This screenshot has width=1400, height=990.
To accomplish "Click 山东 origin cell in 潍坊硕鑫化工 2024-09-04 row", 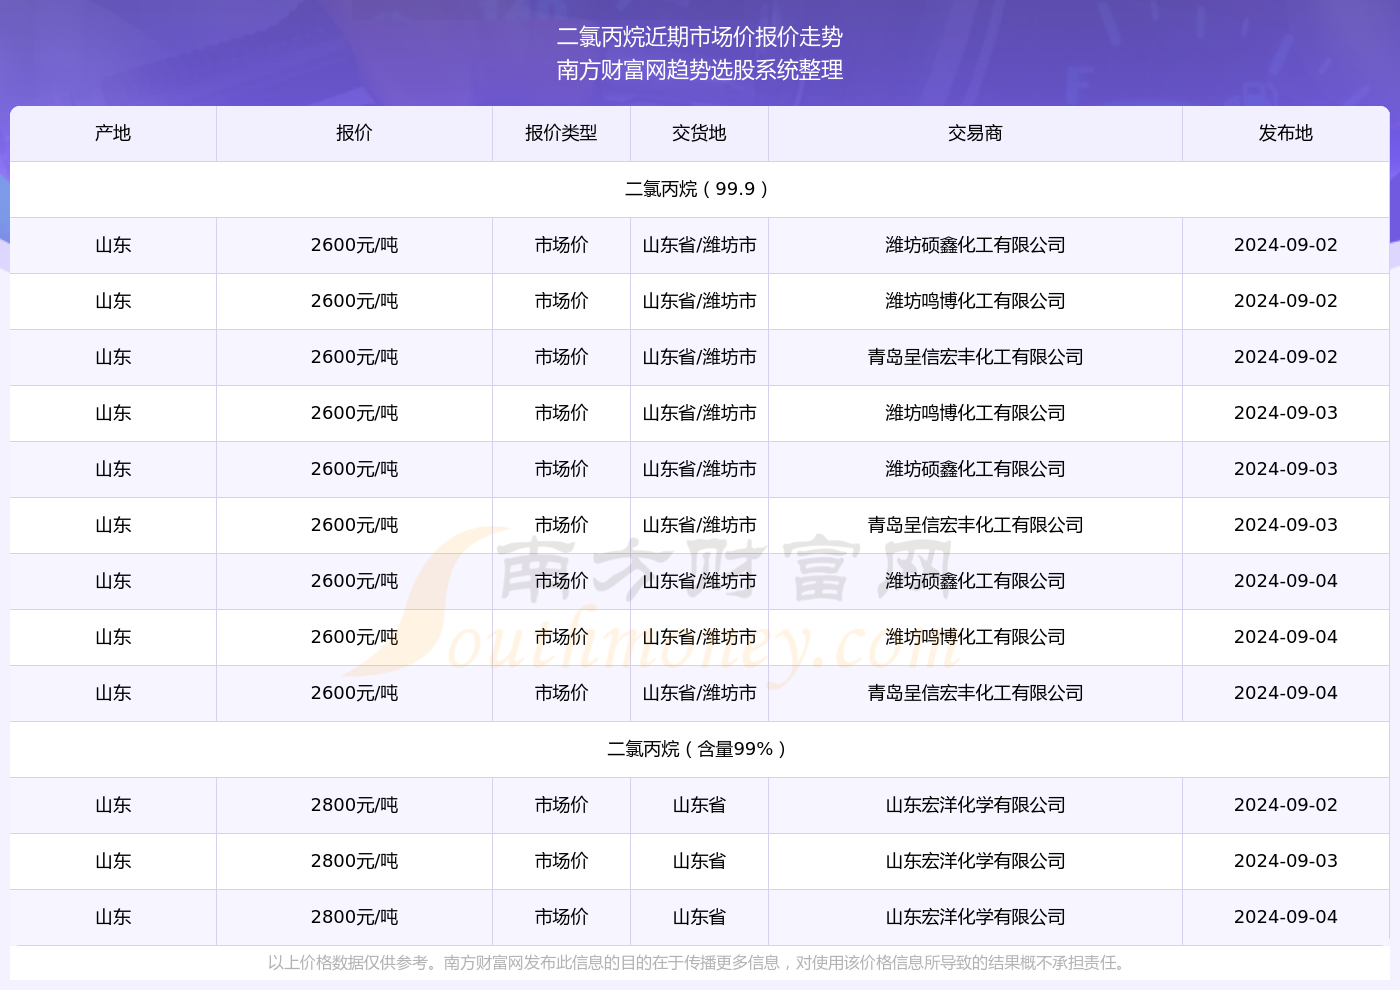I will (x=113, y=581).
